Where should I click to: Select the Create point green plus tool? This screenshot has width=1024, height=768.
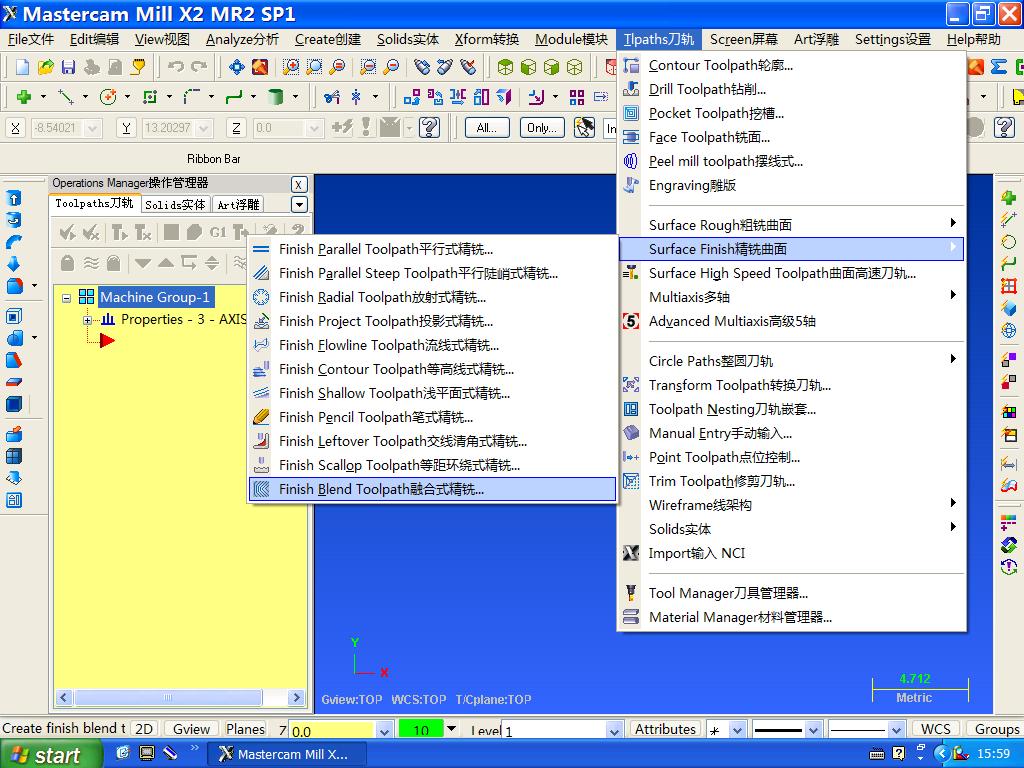point(24,97)
